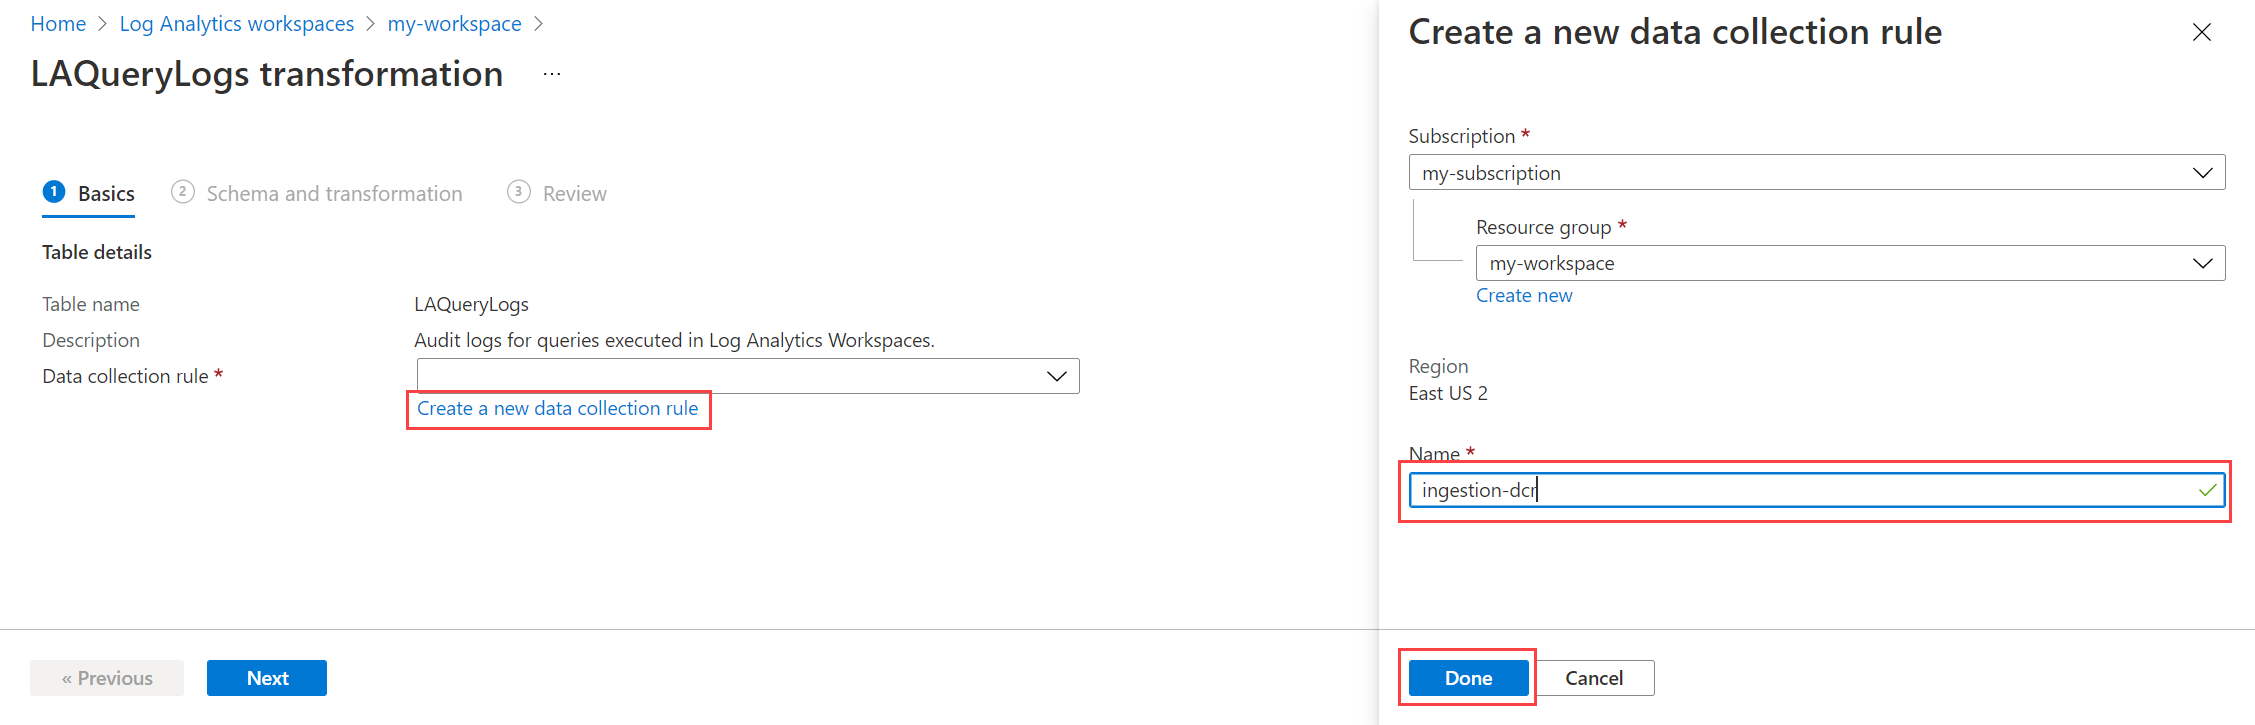Click the Done button
The image size is (2255, 725).
[1467, 678]
